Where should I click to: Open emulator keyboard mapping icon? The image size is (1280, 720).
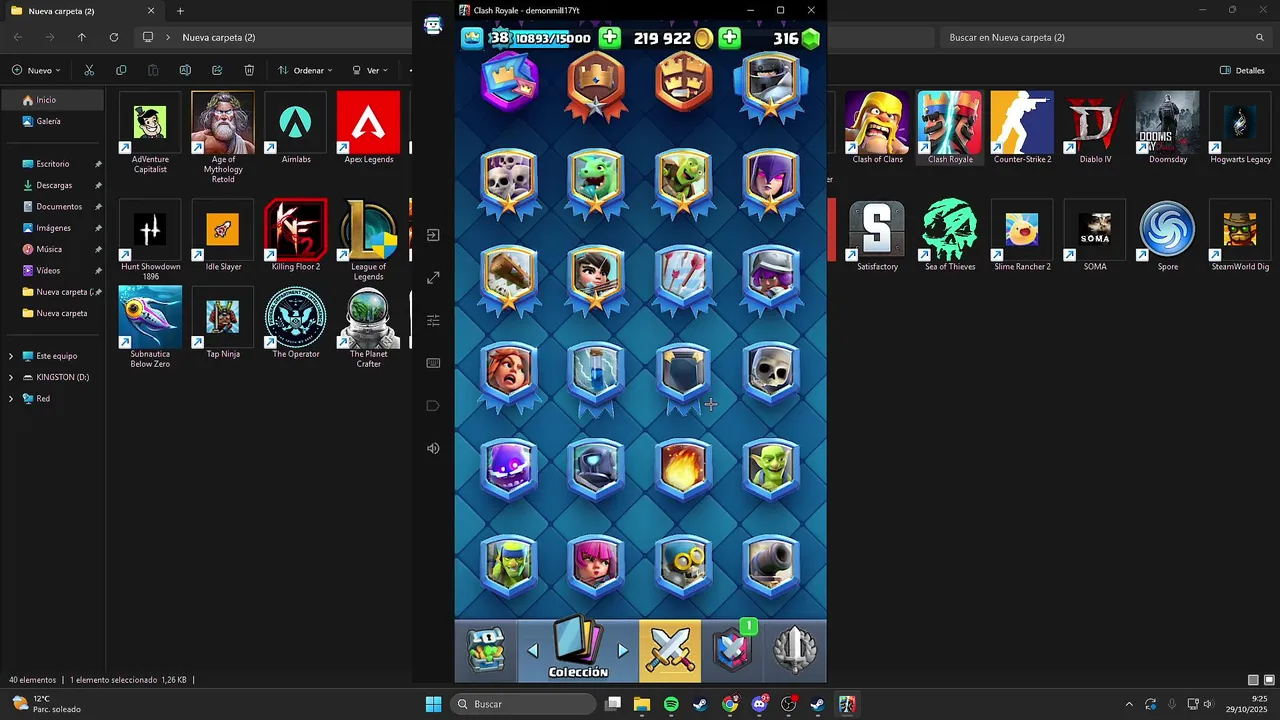(x=433, y=363)
